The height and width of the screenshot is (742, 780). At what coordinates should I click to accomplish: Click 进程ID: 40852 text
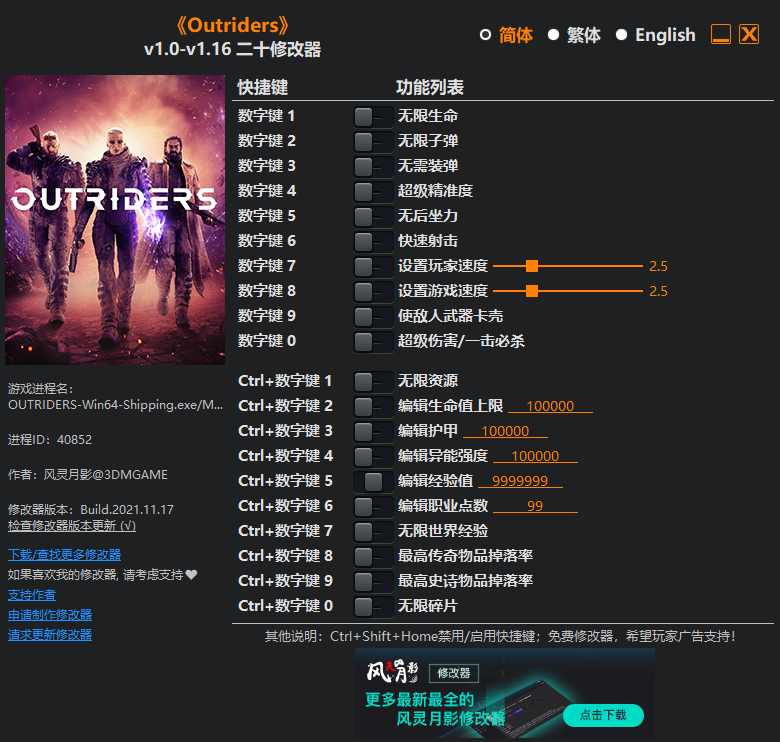50,440
